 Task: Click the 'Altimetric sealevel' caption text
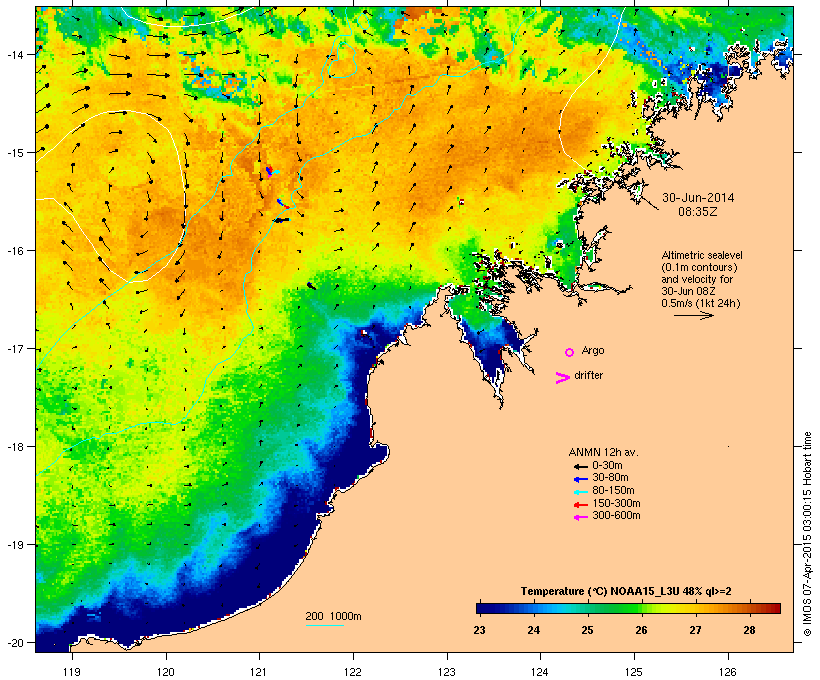pos(702,255)
